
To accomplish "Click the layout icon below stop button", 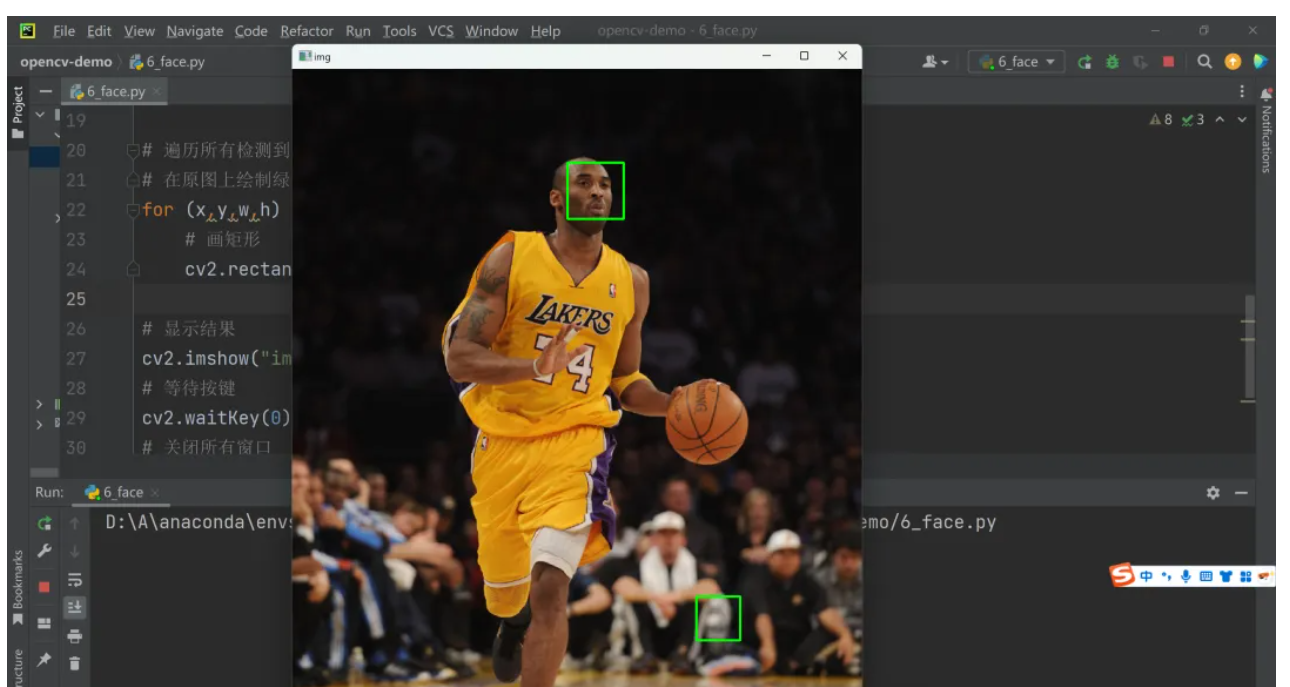I will click(45, 623).
